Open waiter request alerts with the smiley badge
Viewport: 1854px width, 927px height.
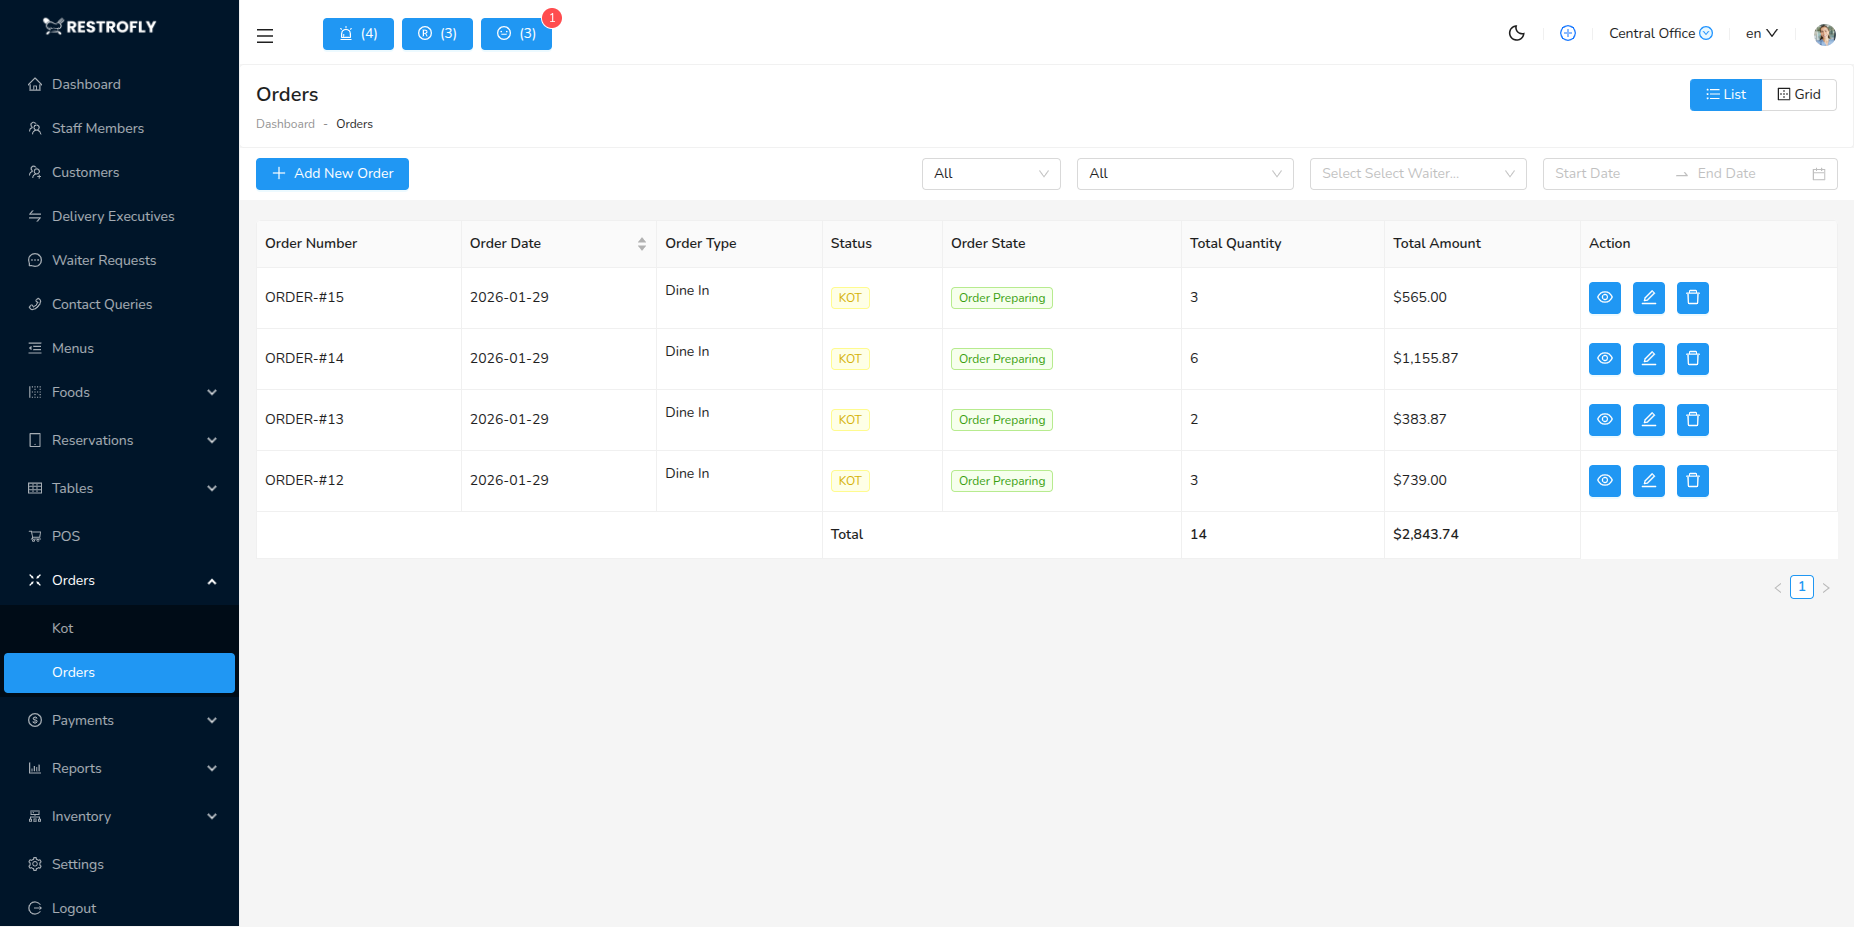coord(515,33)
